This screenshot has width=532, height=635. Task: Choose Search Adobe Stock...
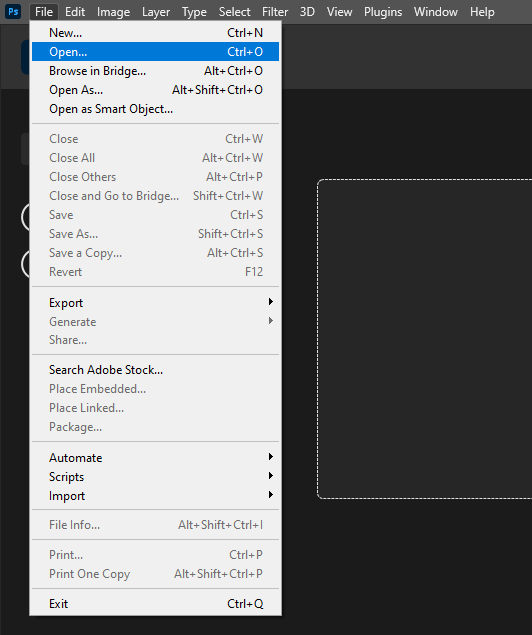click(x=155, y=370)
